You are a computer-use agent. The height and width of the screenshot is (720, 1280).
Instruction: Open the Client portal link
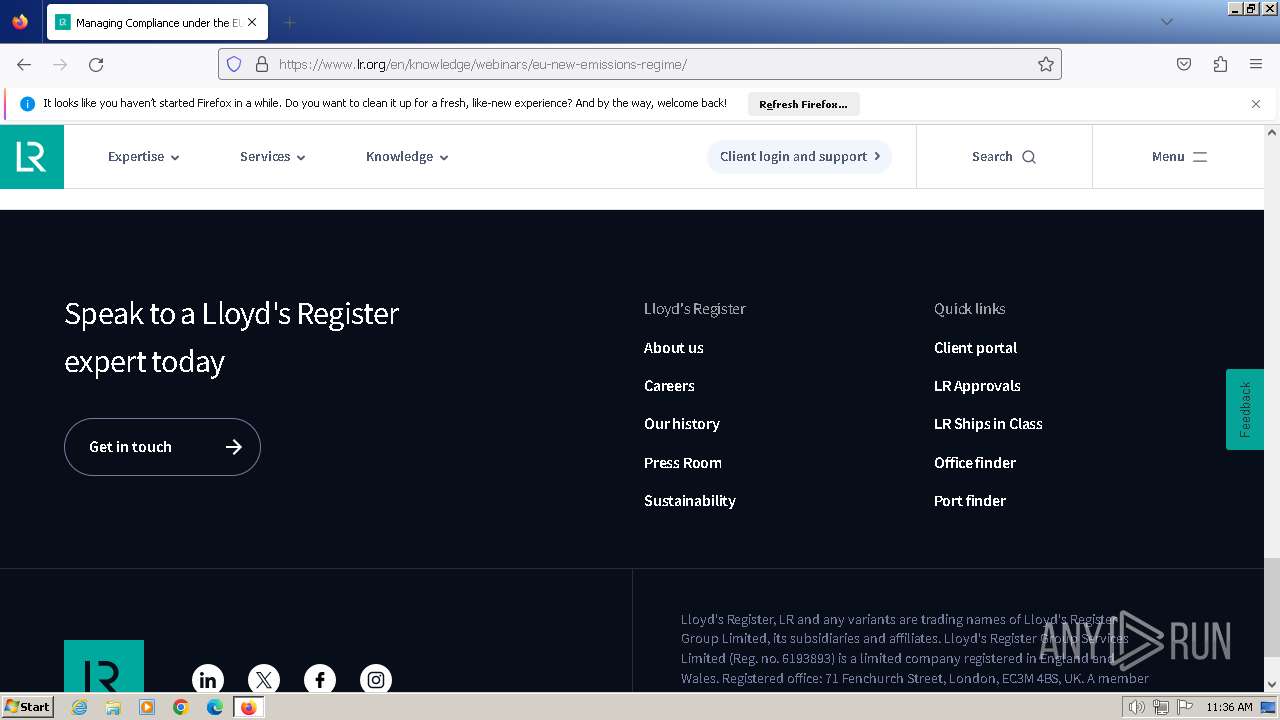point(976,348)
